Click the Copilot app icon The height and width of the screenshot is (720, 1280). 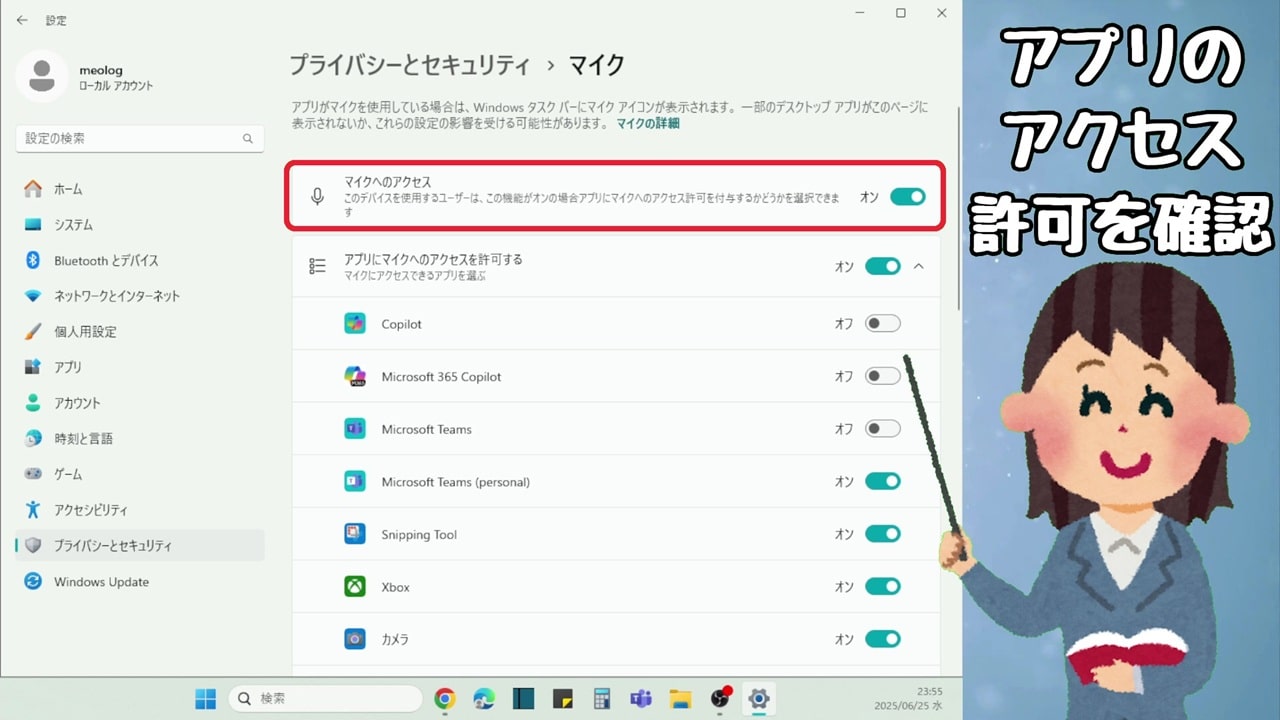(x=355, y=324)
